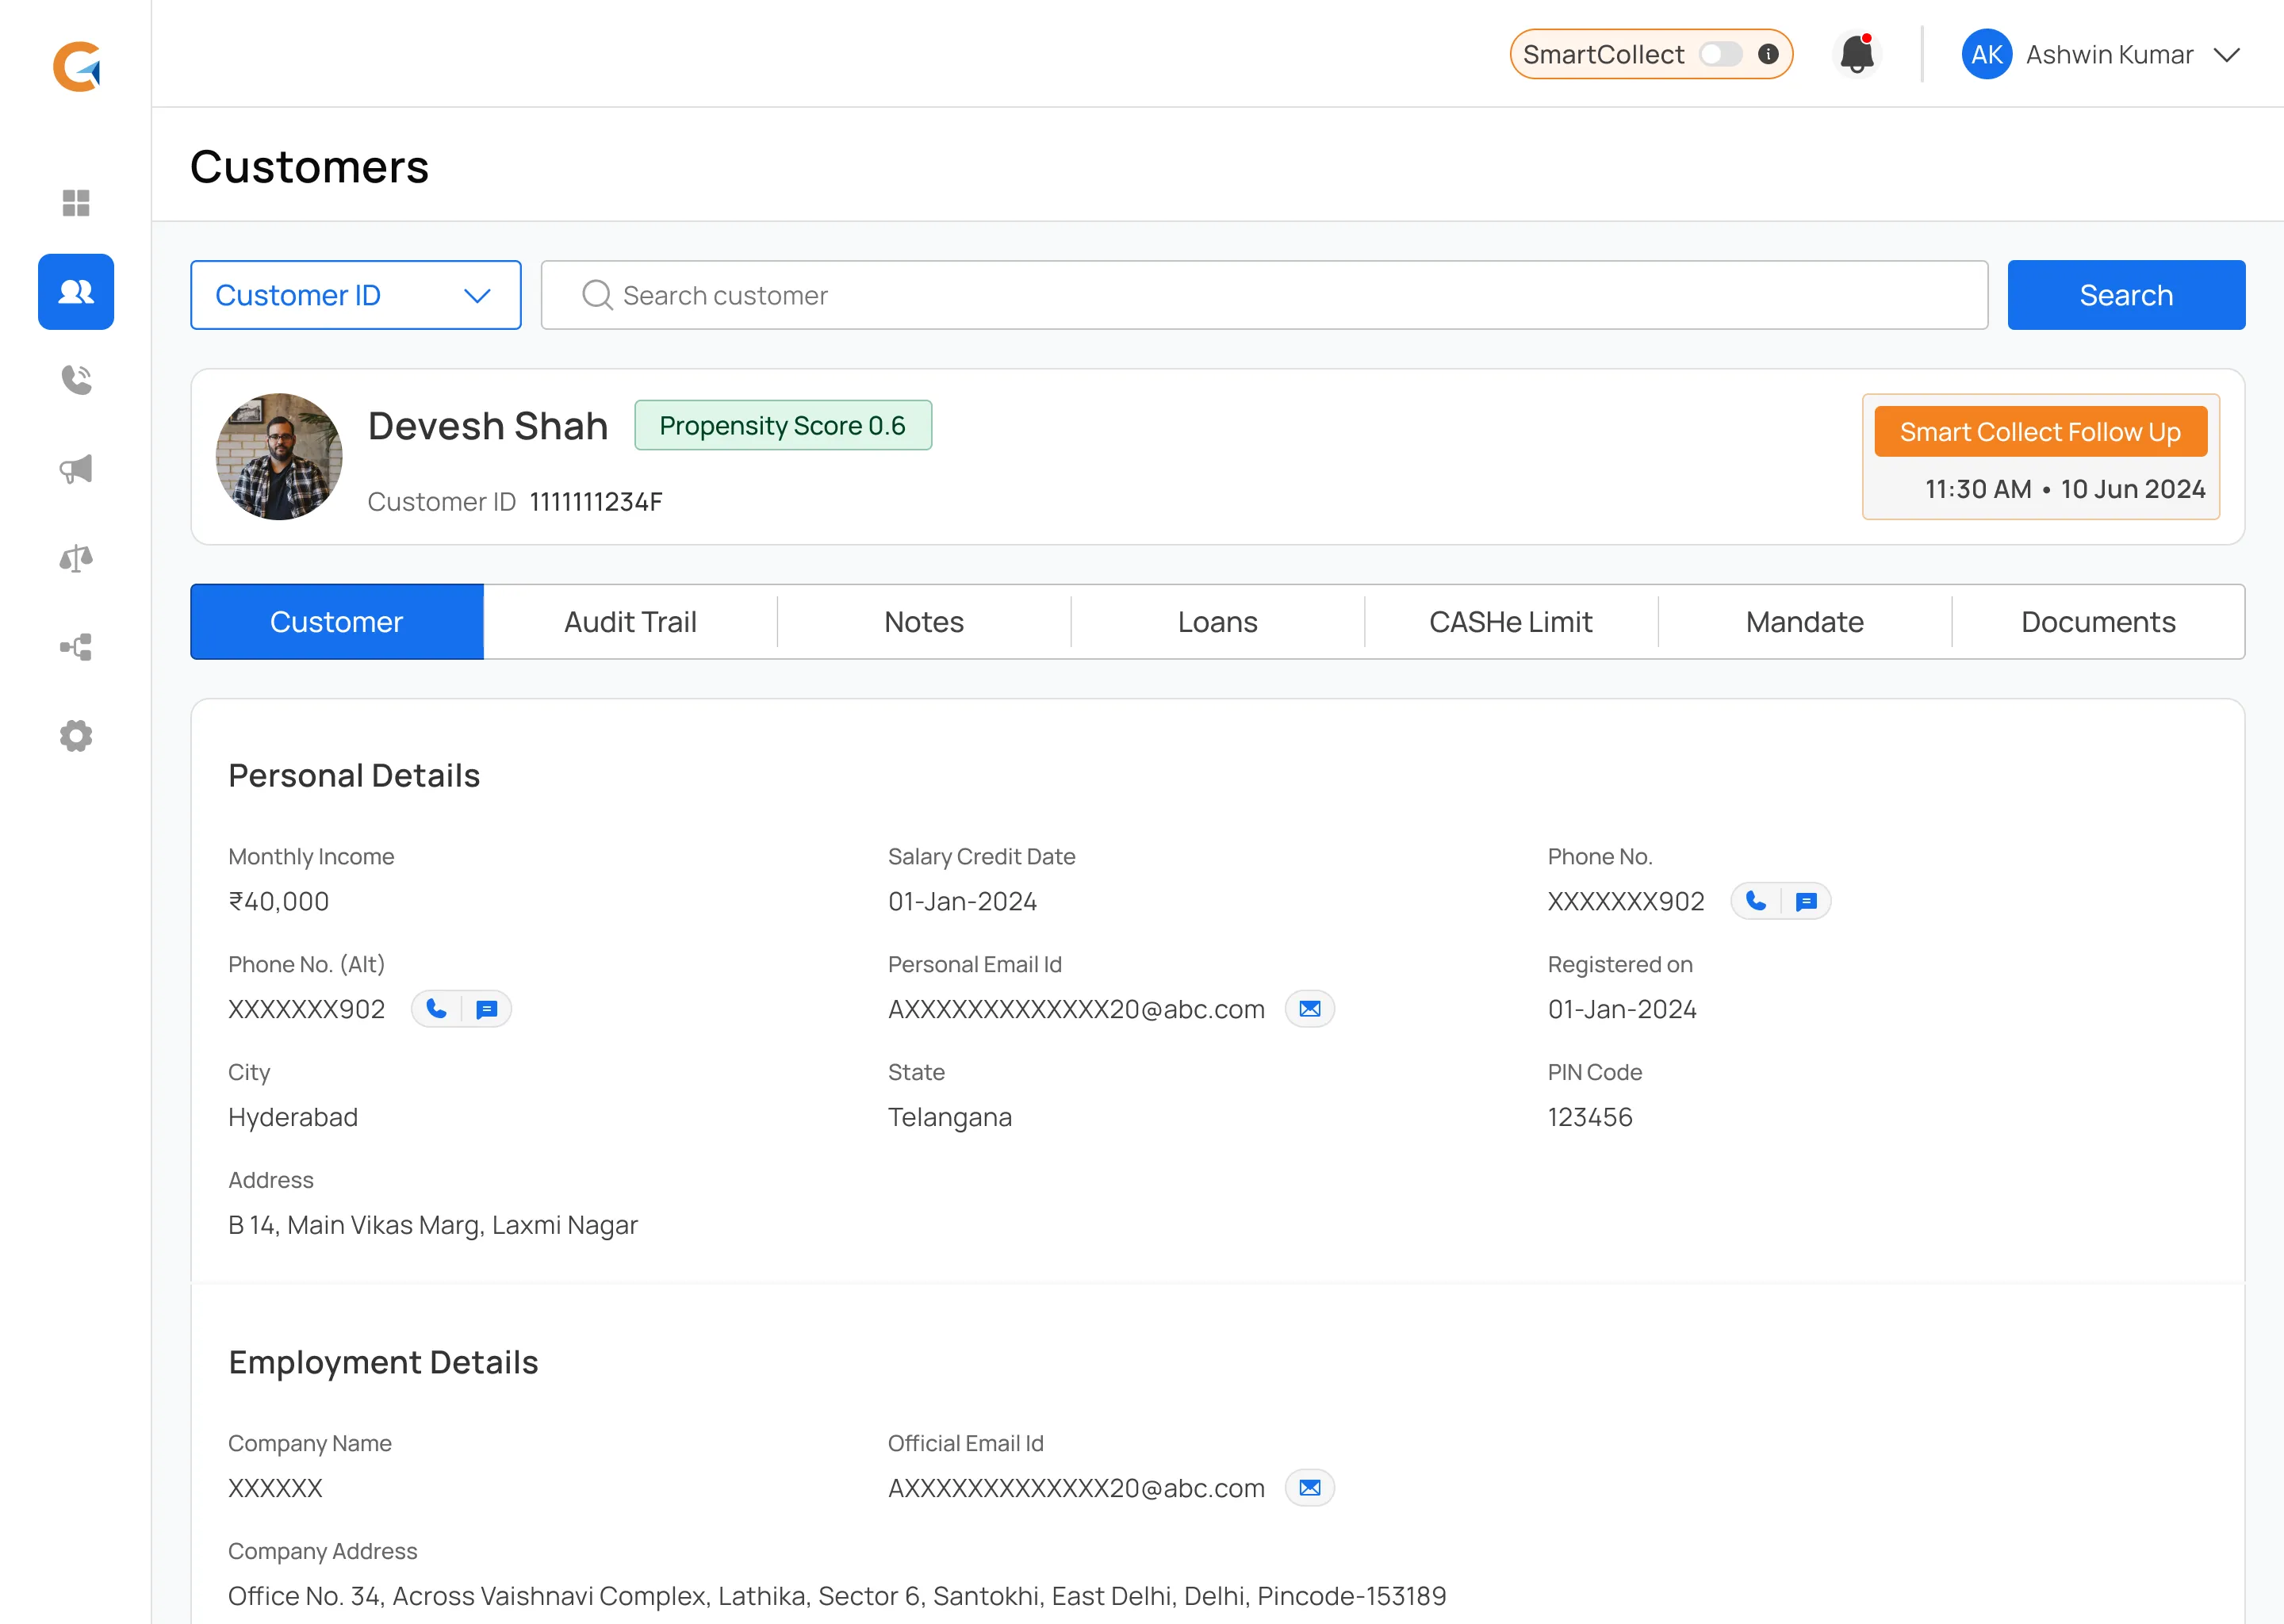This screenshot has height=1624, width=2284.
Task: Click the phone calls sidebar icon
Action: tap(76, 380)
